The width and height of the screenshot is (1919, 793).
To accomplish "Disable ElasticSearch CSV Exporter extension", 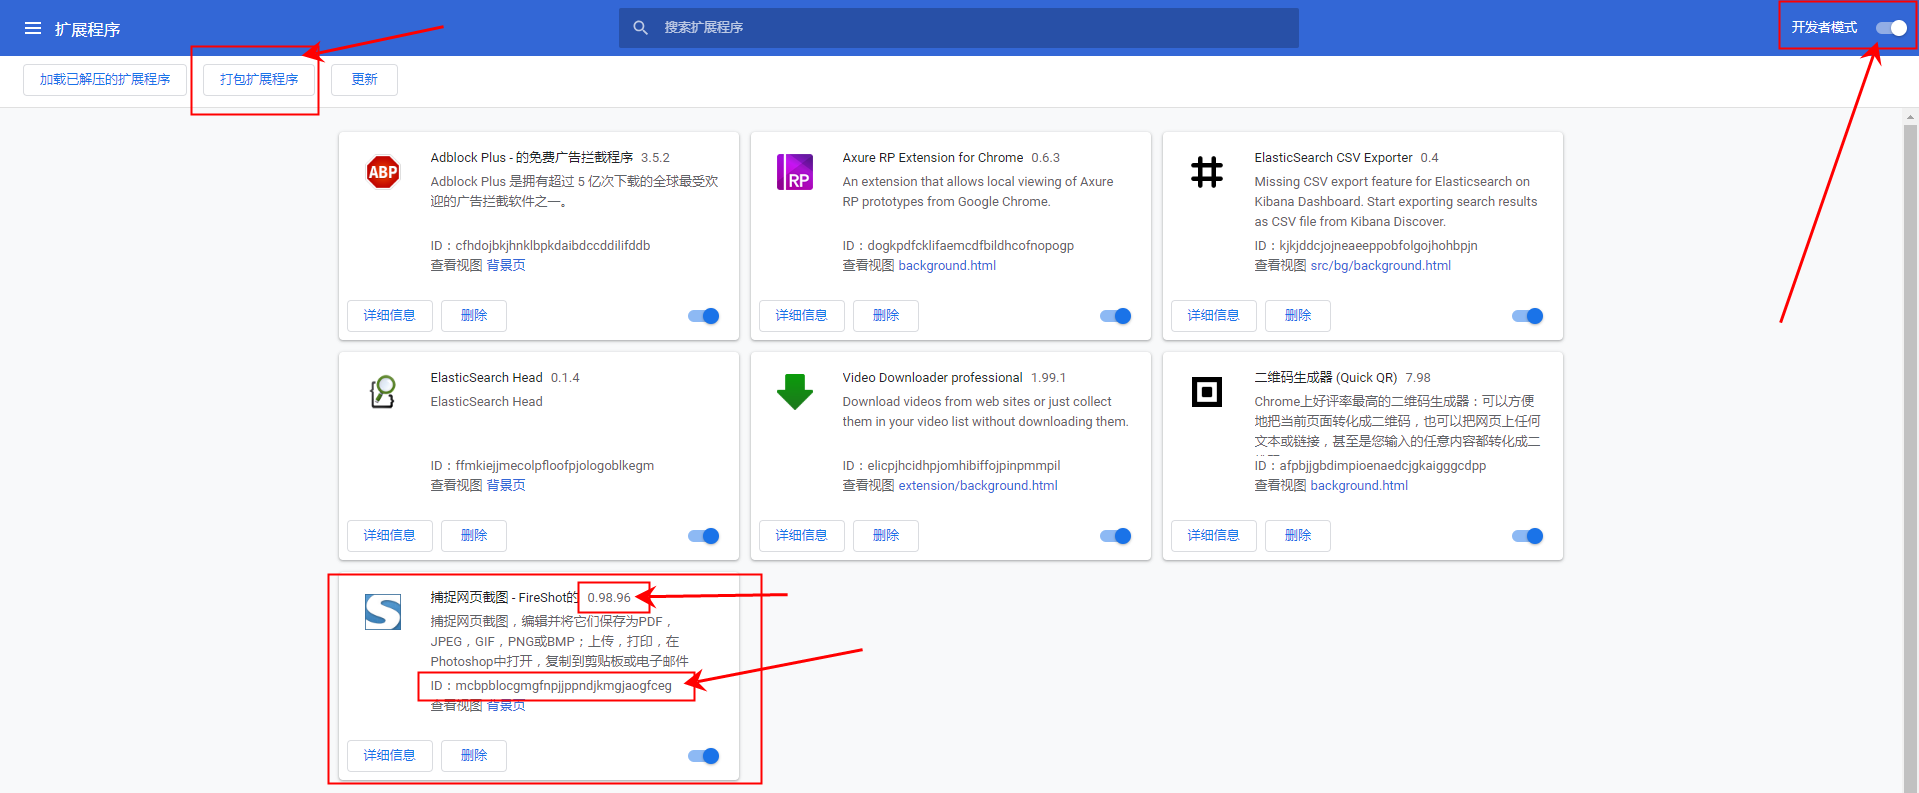I will click(1528, 316).
